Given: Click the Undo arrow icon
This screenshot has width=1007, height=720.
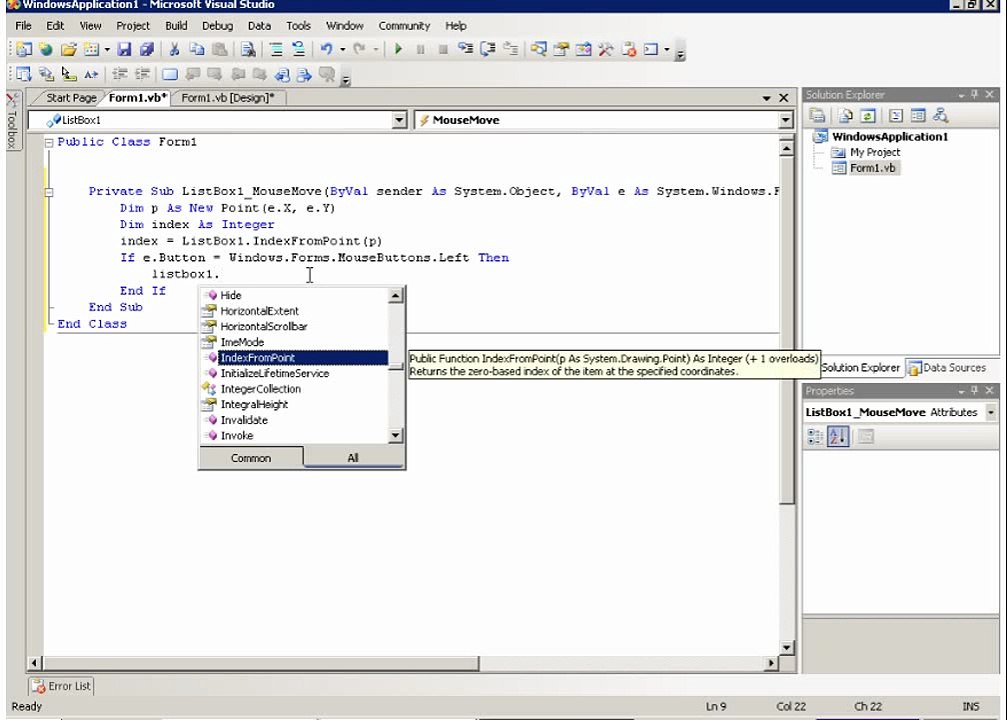Looking at the screenshot, I should 327,49.
